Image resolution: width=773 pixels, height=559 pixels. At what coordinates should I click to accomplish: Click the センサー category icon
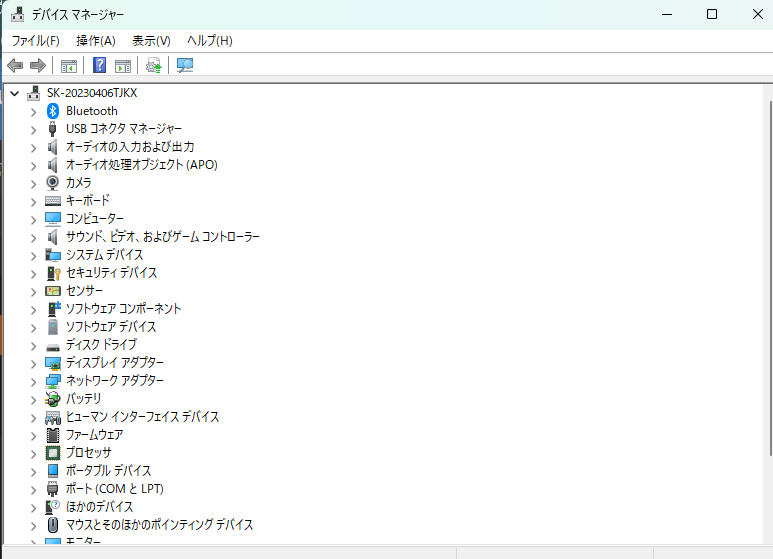(x=53, y=291)
